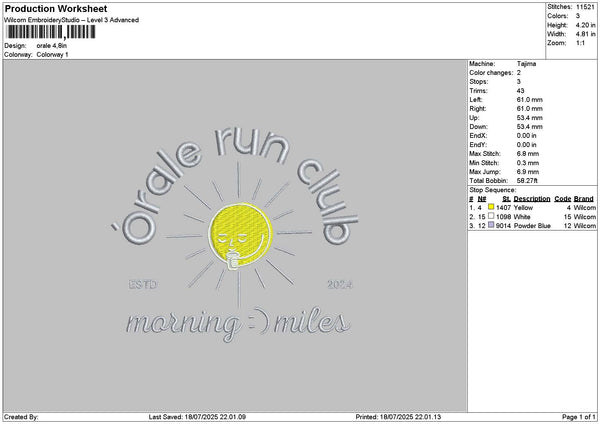Viewport: 600px width, 424px height.
Task: Click the Height value 4.20 in
Action: 585,25
